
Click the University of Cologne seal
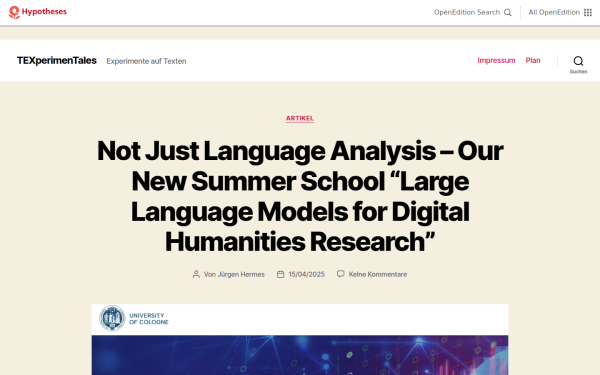(x=112, y=318)
